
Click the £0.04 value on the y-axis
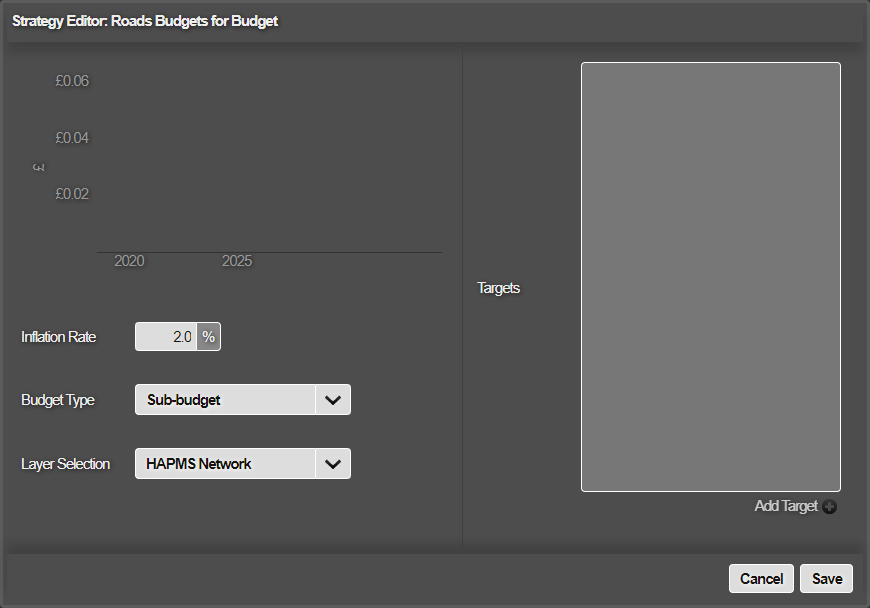[x=72, y=138]
